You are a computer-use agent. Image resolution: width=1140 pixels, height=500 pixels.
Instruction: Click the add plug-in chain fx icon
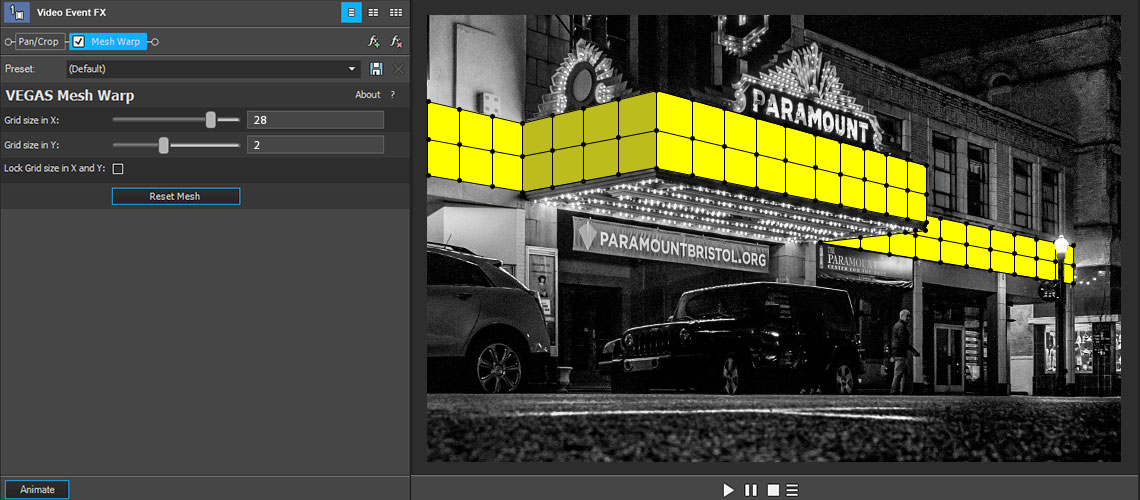click(x=374, y=41)
